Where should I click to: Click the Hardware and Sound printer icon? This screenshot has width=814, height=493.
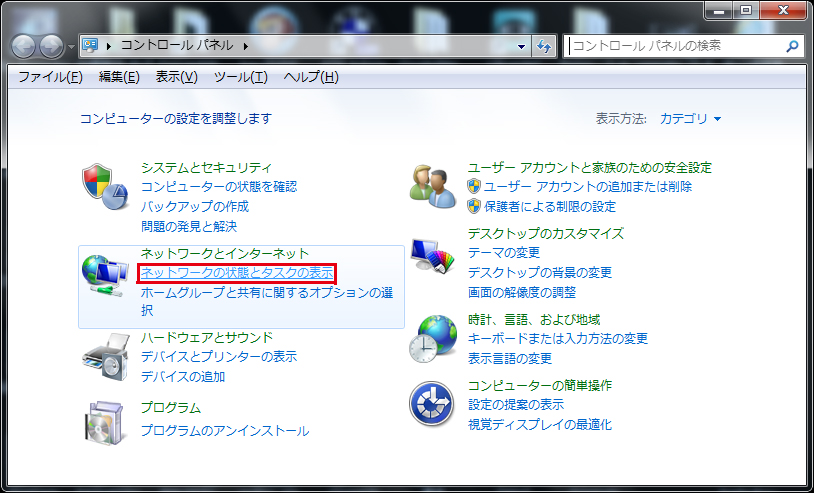coord(106,358)
